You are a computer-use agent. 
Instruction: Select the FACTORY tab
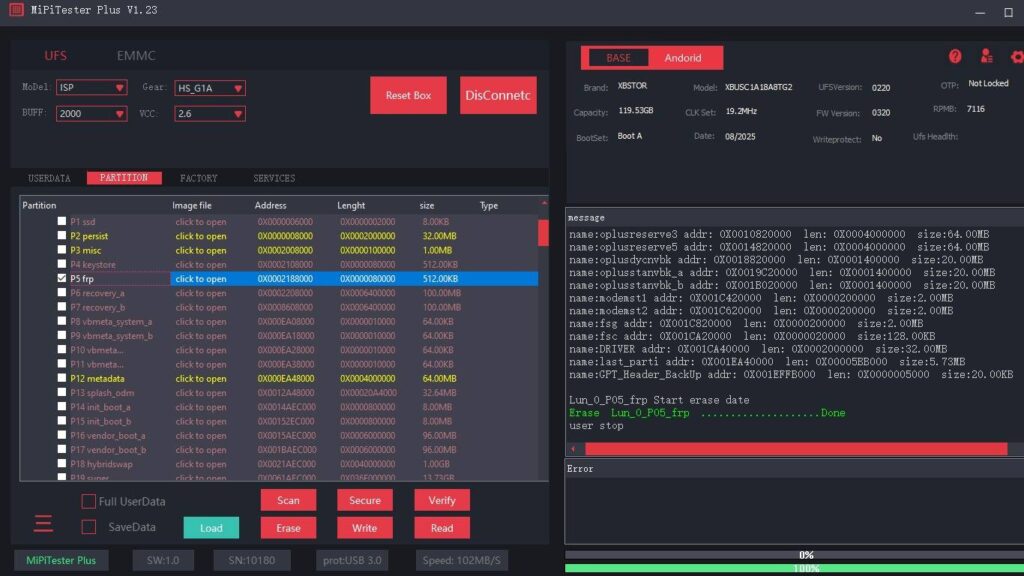pyautogui.click(x=198, y=178)
